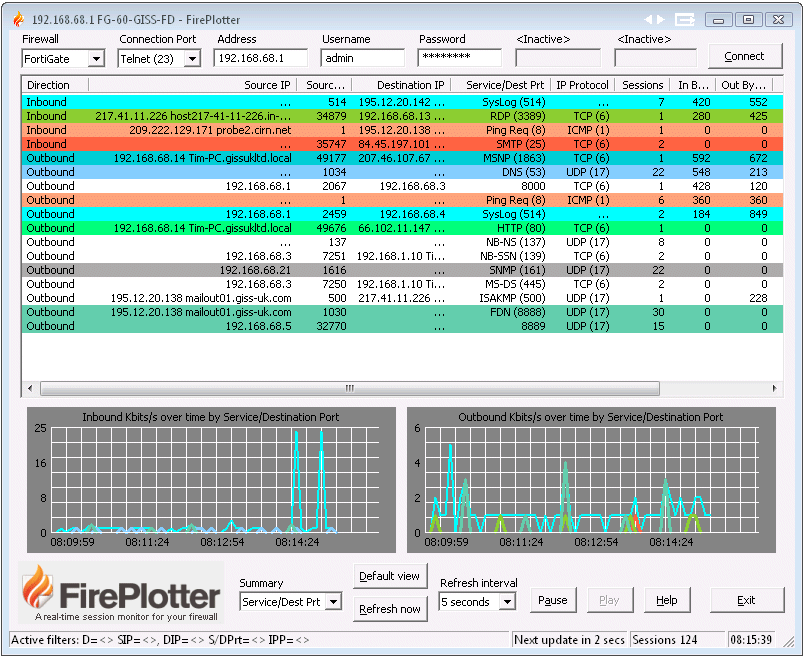Select the HTTP (80) outbound row
The width and height of the screenshot is (804, 658).
pyautogui.click(x=402, y=228)
